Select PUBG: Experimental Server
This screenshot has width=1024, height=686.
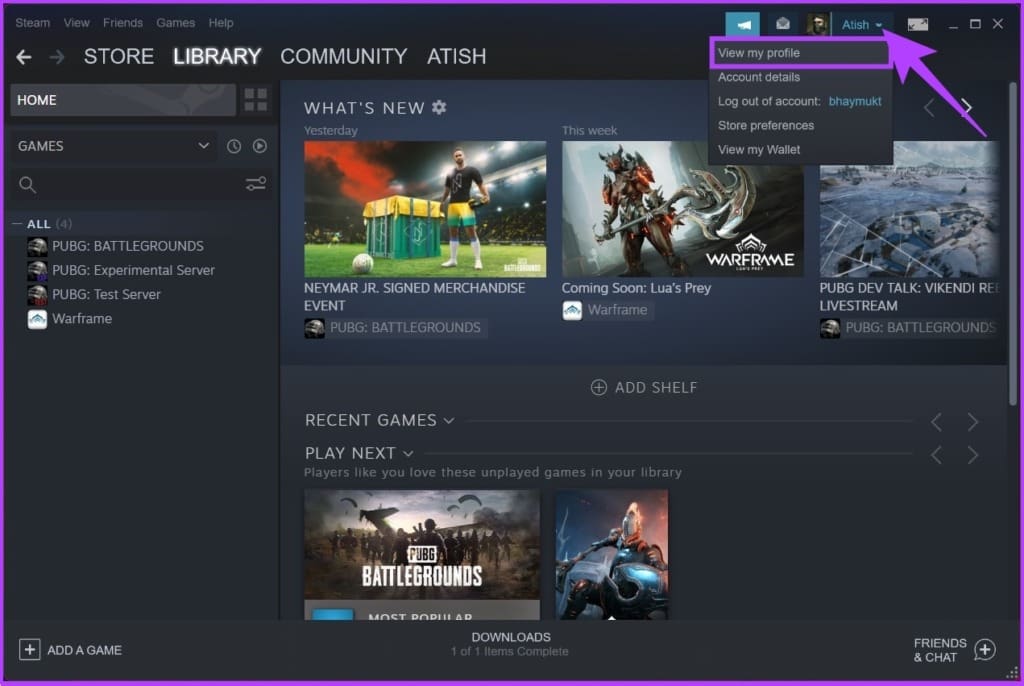click(x=133, y=270)
